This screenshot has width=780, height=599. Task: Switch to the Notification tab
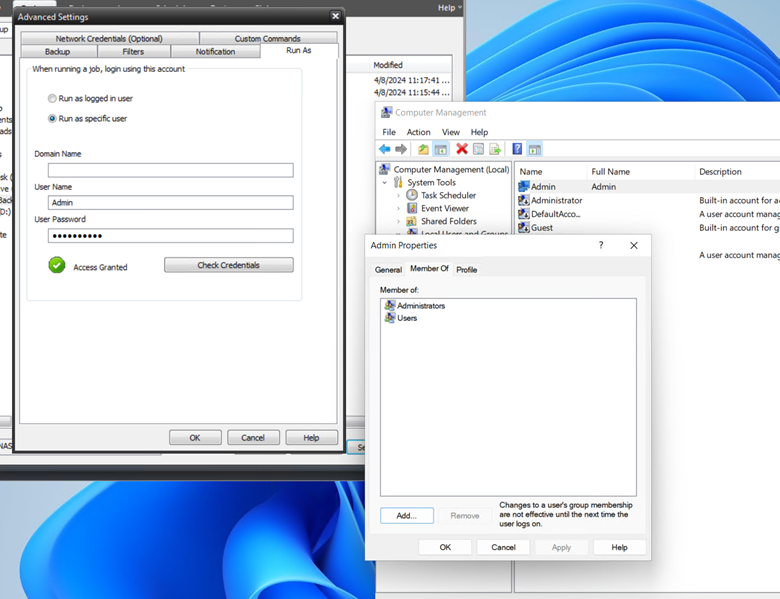[215, 52]
